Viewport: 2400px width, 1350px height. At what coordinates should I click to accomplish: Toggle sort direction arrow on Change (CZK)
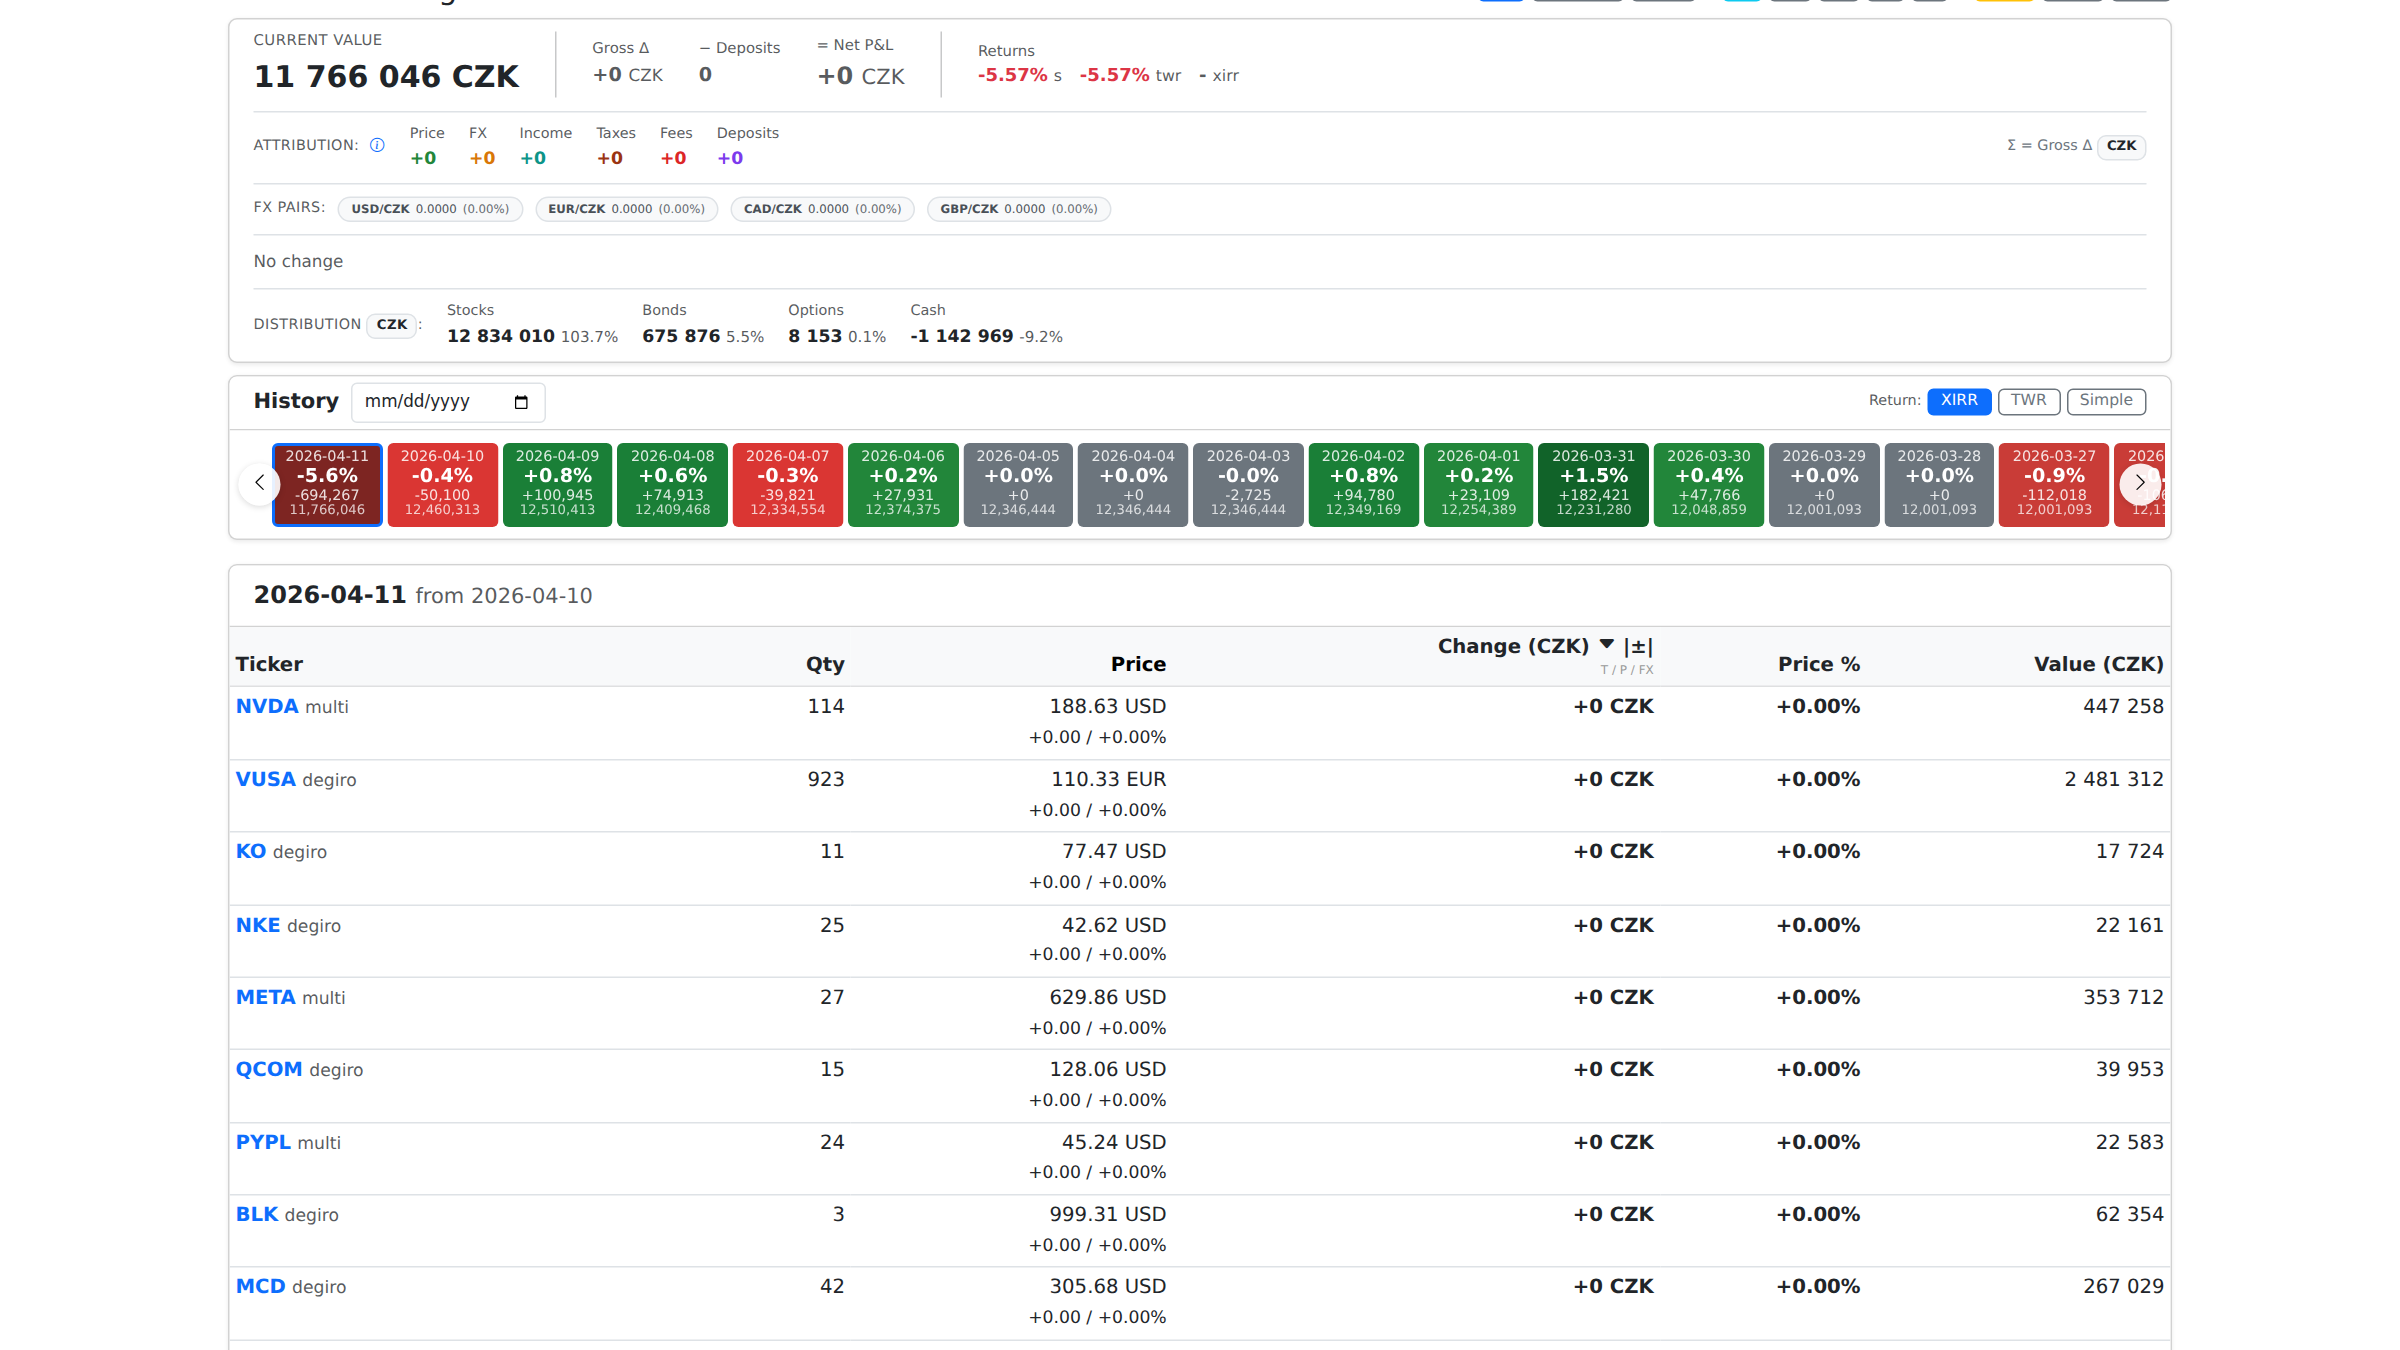tap(1607, 645)
